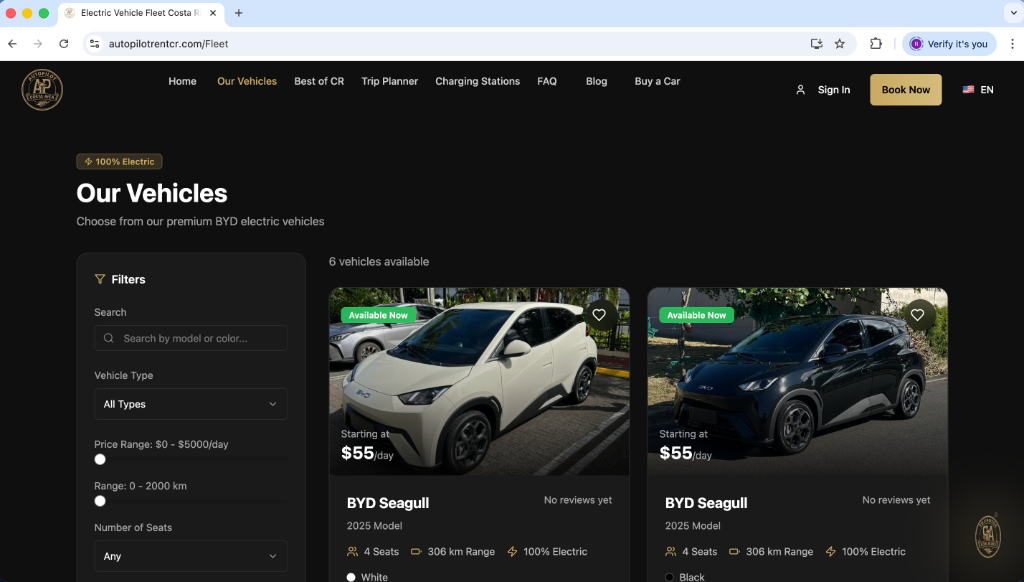Click the Black color dot
Viewport: 1024px width, 582px height.
point(669,577)
